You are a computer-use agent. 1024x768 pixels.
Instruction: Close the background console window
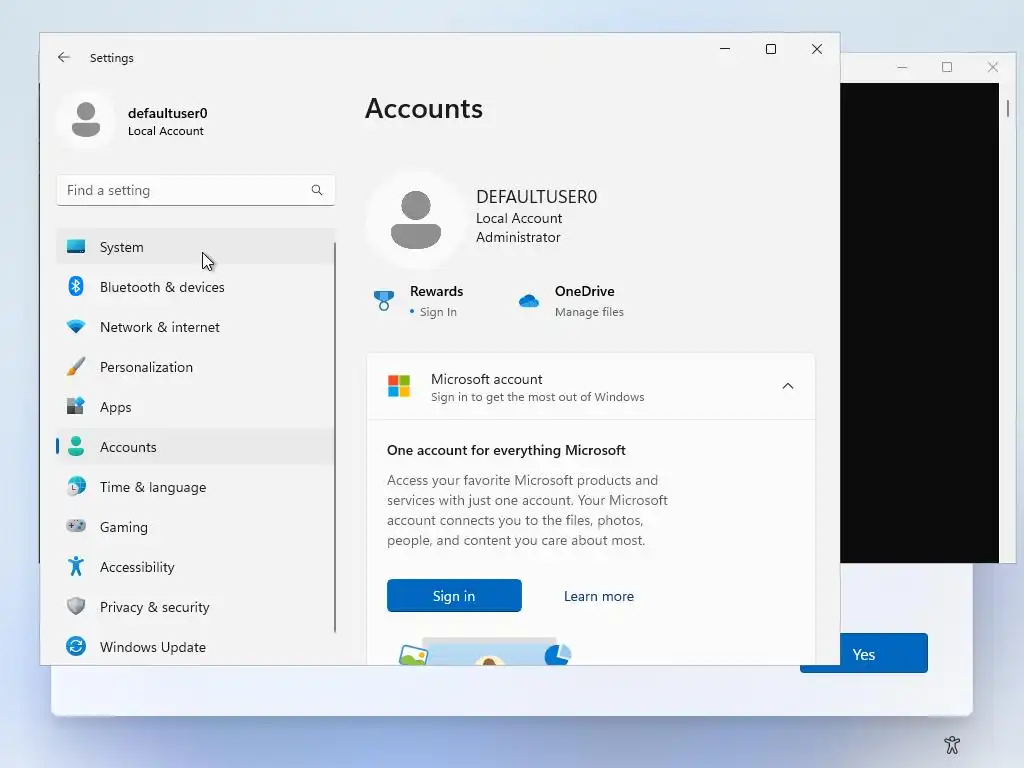point(993,67)
